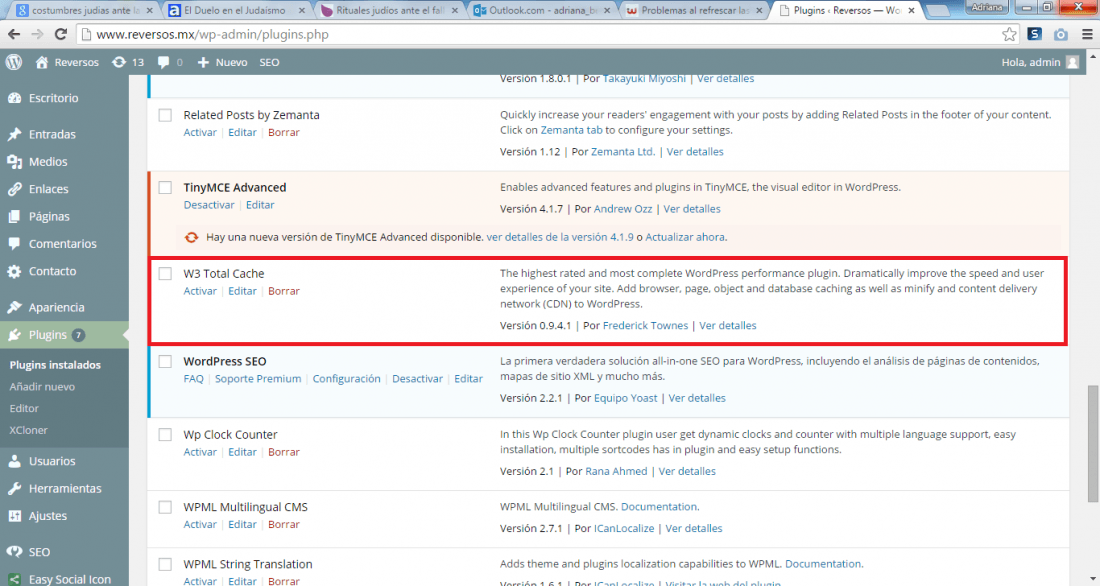Open the Añadir nuevo submenu item

click(42, 387)
